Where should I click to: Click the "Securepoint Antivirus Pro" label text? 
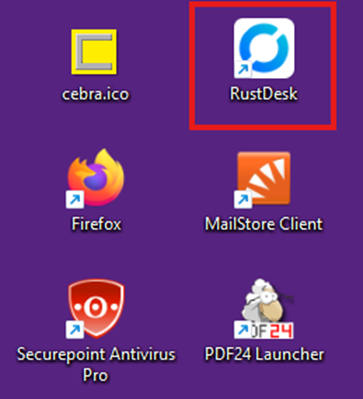(96, 365)
